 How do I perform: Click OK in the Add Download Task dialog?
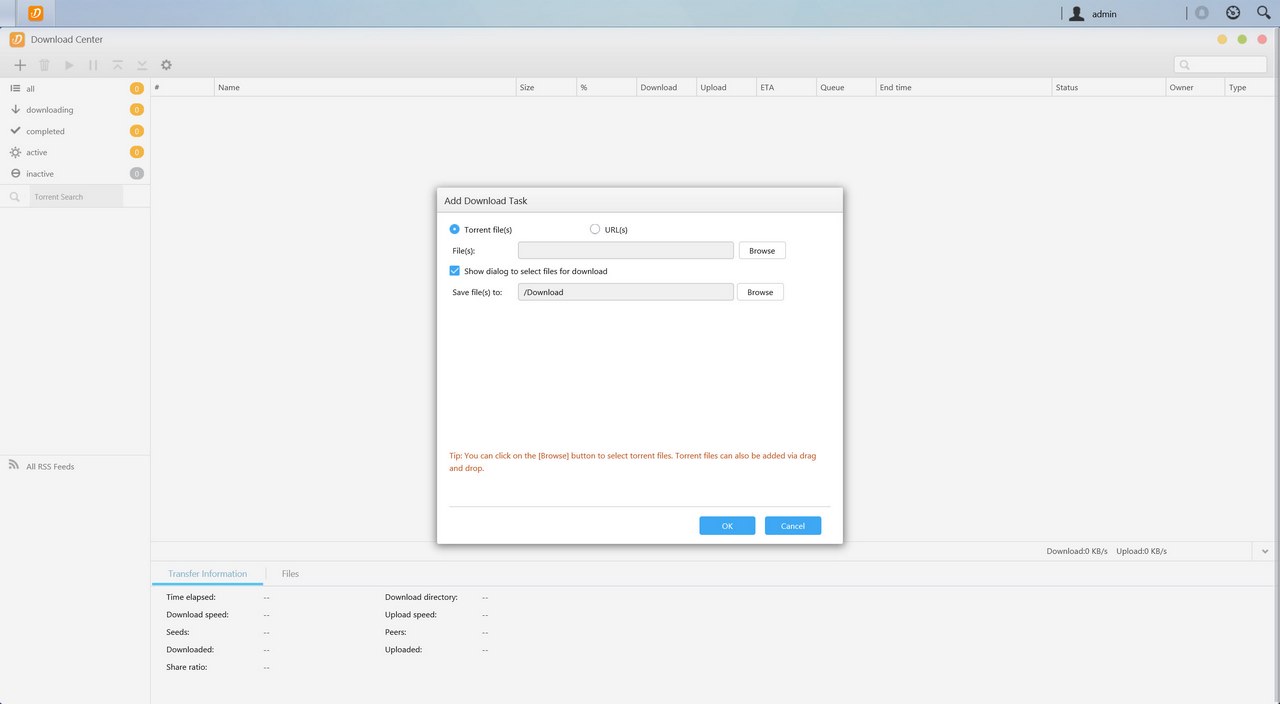[727, 525]
